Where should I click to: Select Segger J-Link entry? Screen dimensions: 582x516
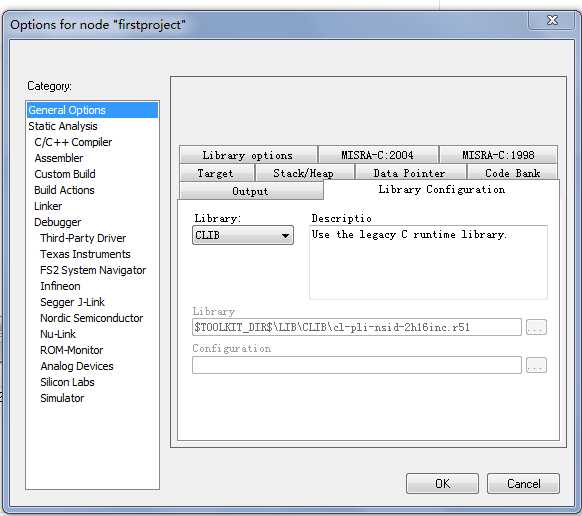72,302
